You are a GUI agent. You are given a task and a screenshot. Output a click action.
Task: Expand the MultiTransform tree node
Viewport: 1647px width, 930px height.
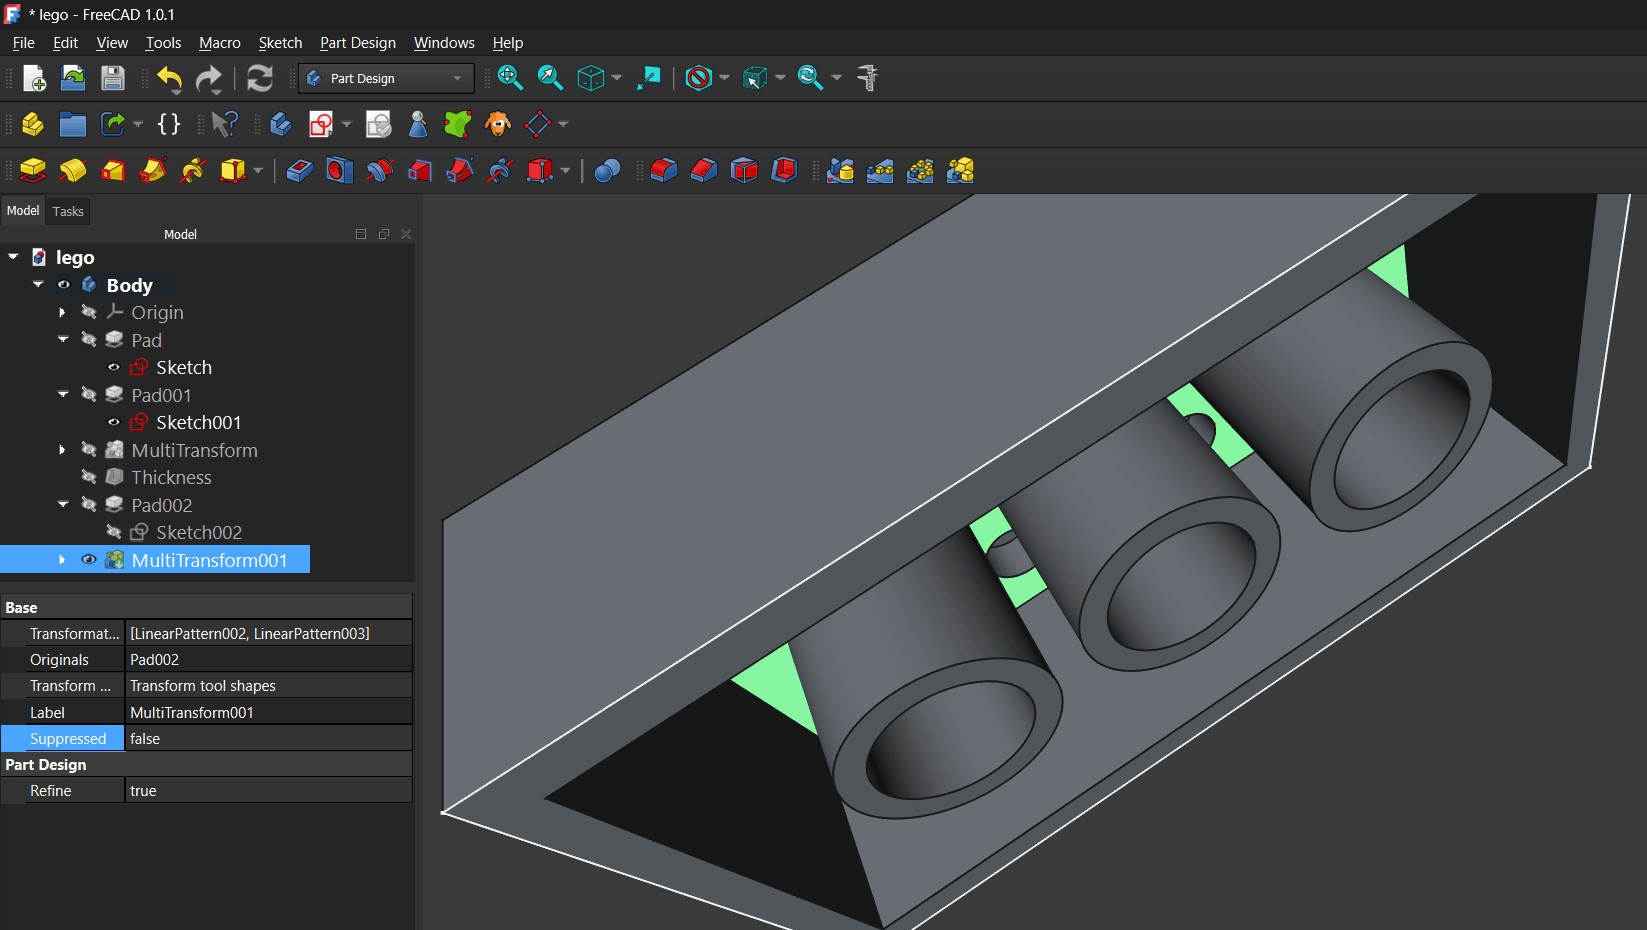63,450
